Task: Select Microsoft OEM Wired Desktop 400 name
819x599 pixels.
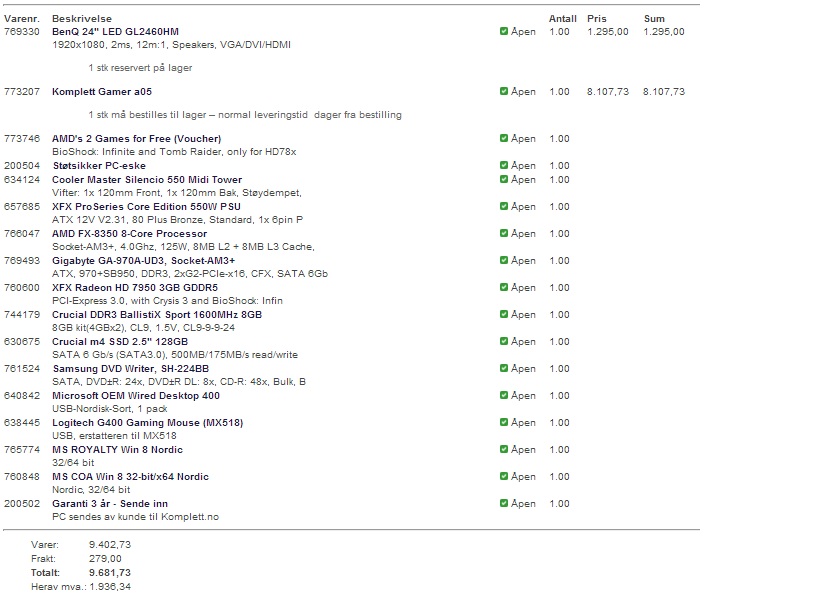Action: 136,395
